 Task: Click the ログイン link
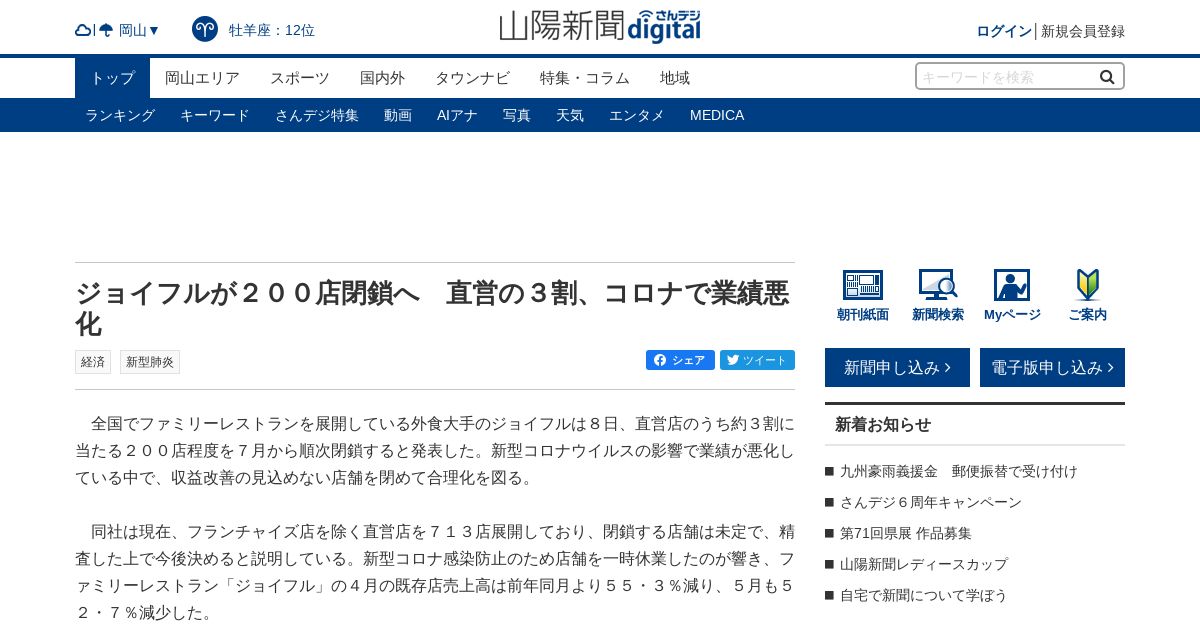pos(1004,31)
